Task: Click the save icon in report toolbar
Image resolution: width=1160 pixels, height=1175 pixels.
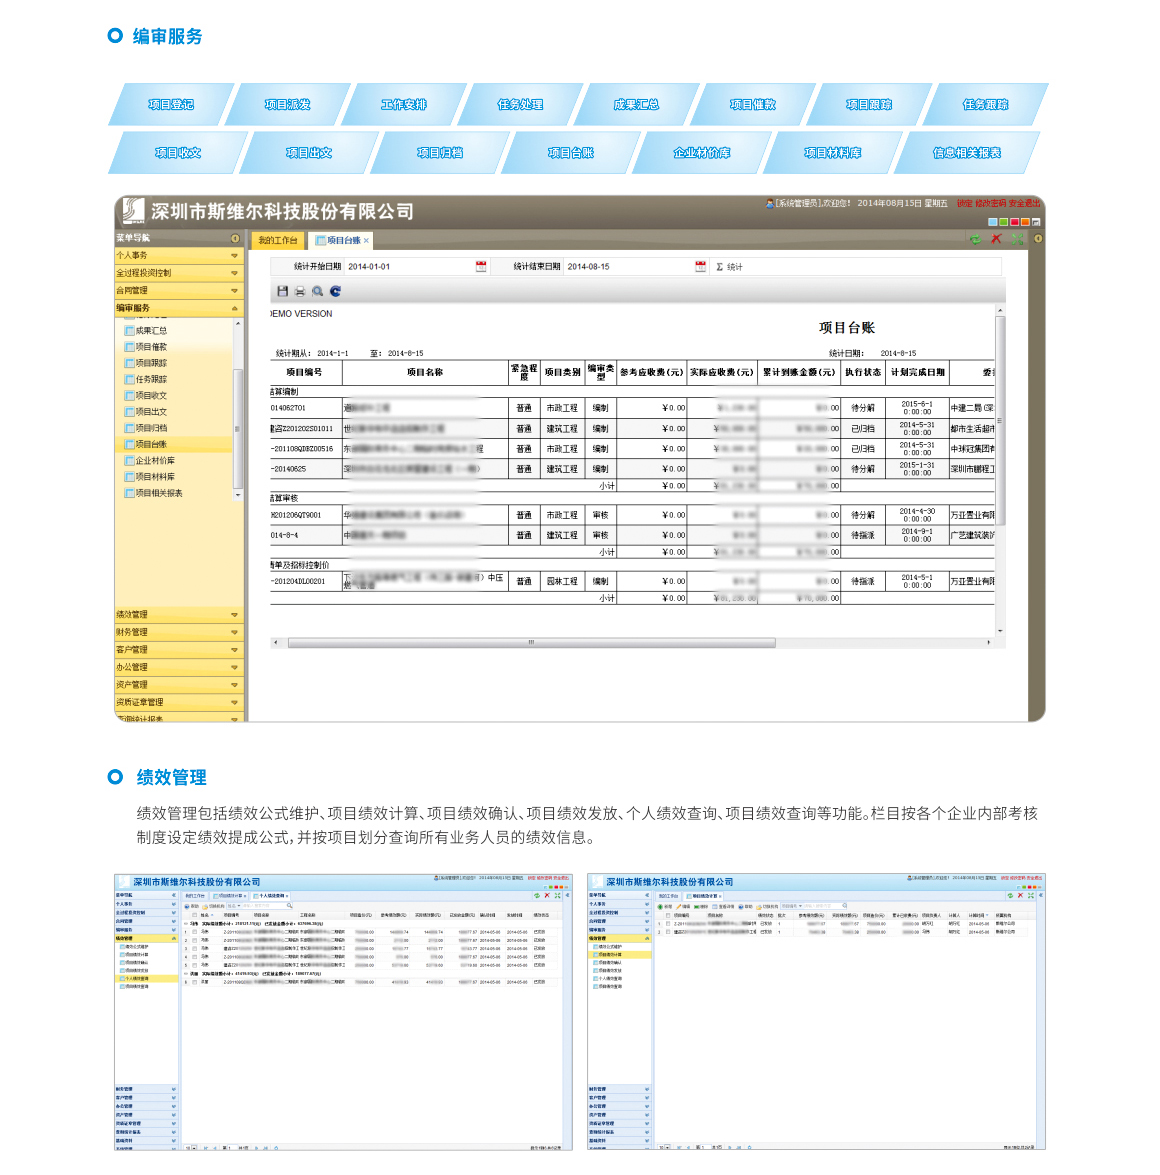Action: coord(283,291)
